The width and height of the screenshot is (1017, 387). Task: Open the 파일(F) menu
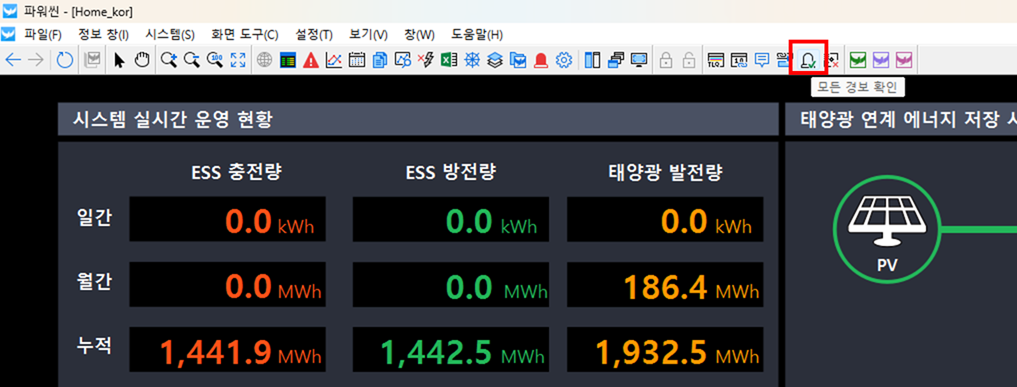43,34
